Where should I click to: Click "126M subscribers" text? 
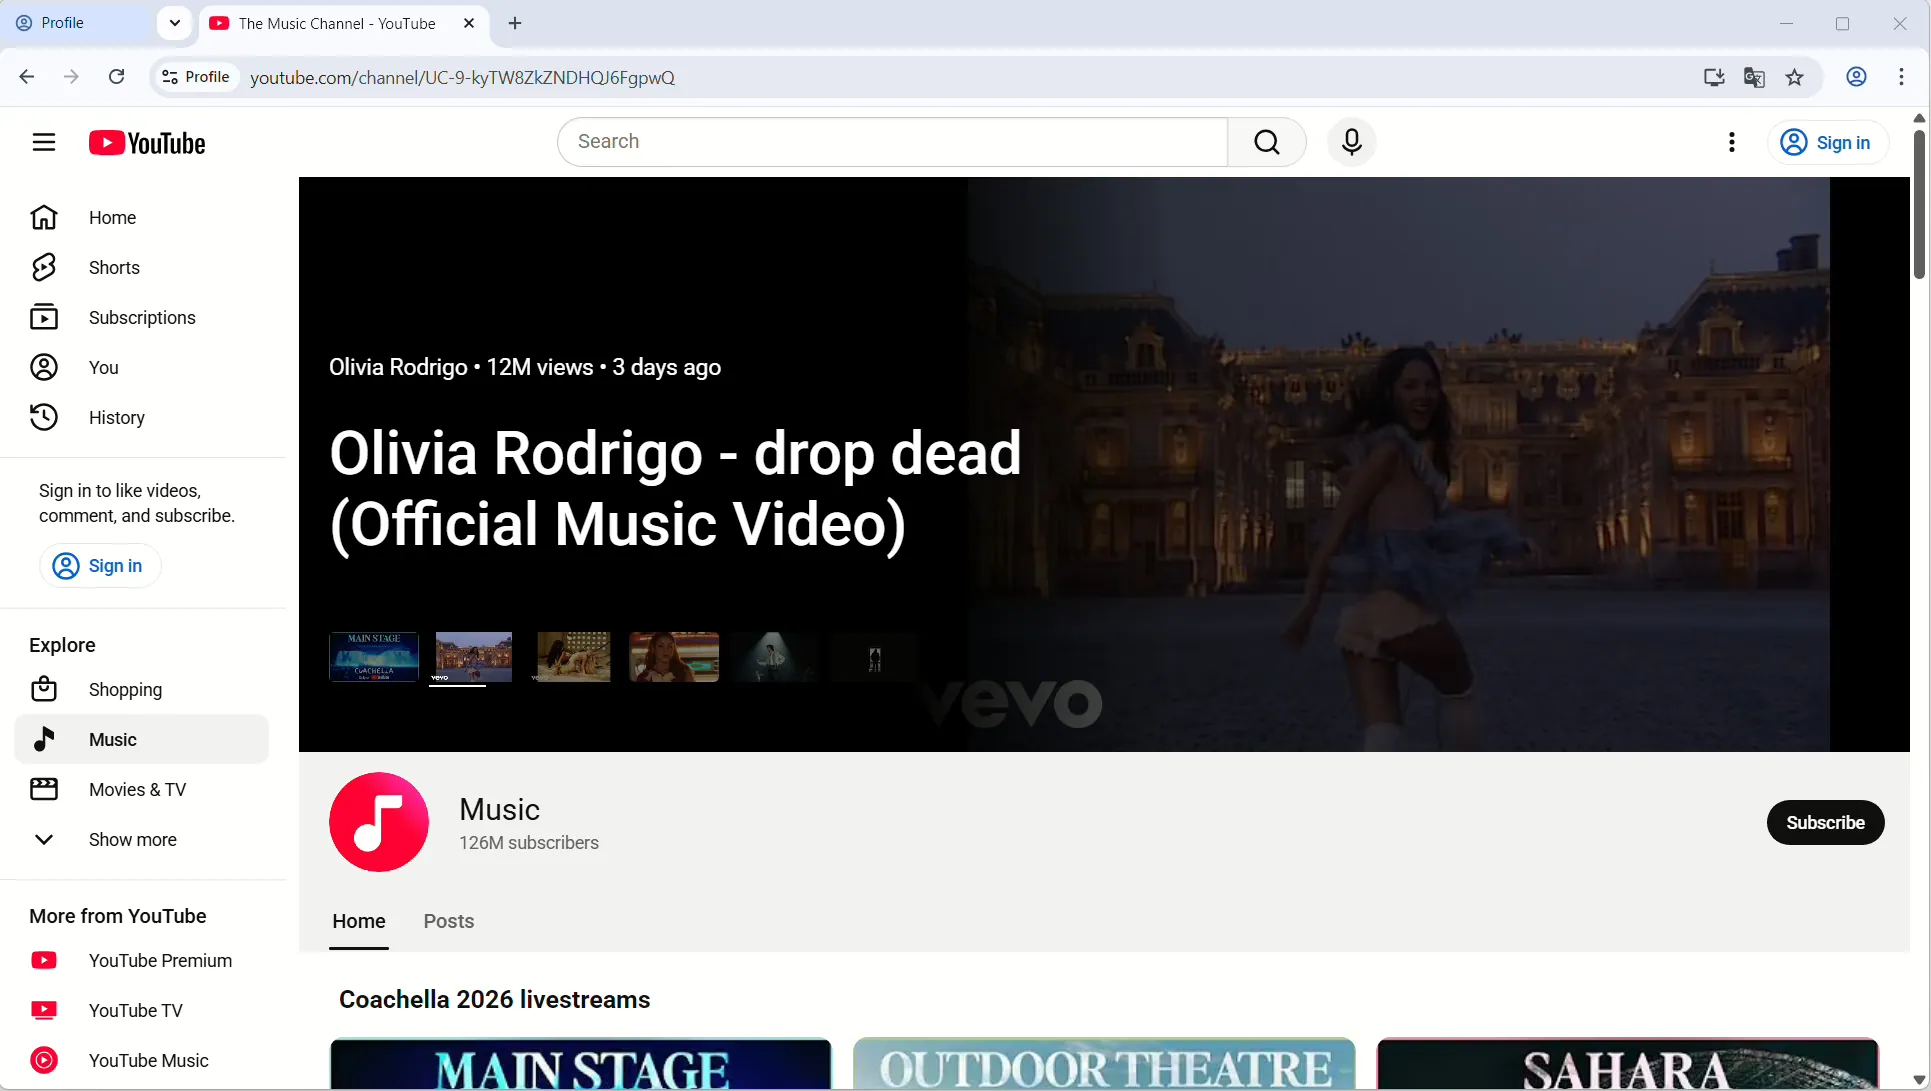coord(529,843)
